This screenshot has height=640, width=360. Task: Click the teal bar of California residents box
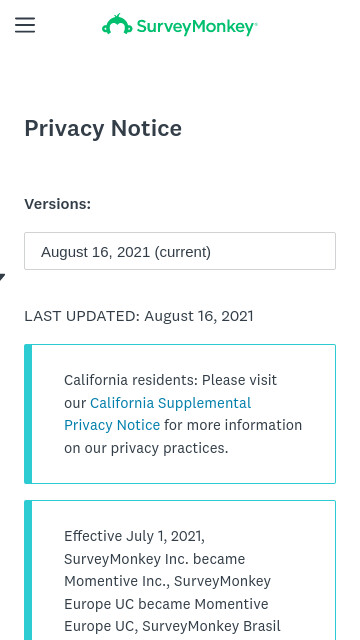tap(28, 414)
